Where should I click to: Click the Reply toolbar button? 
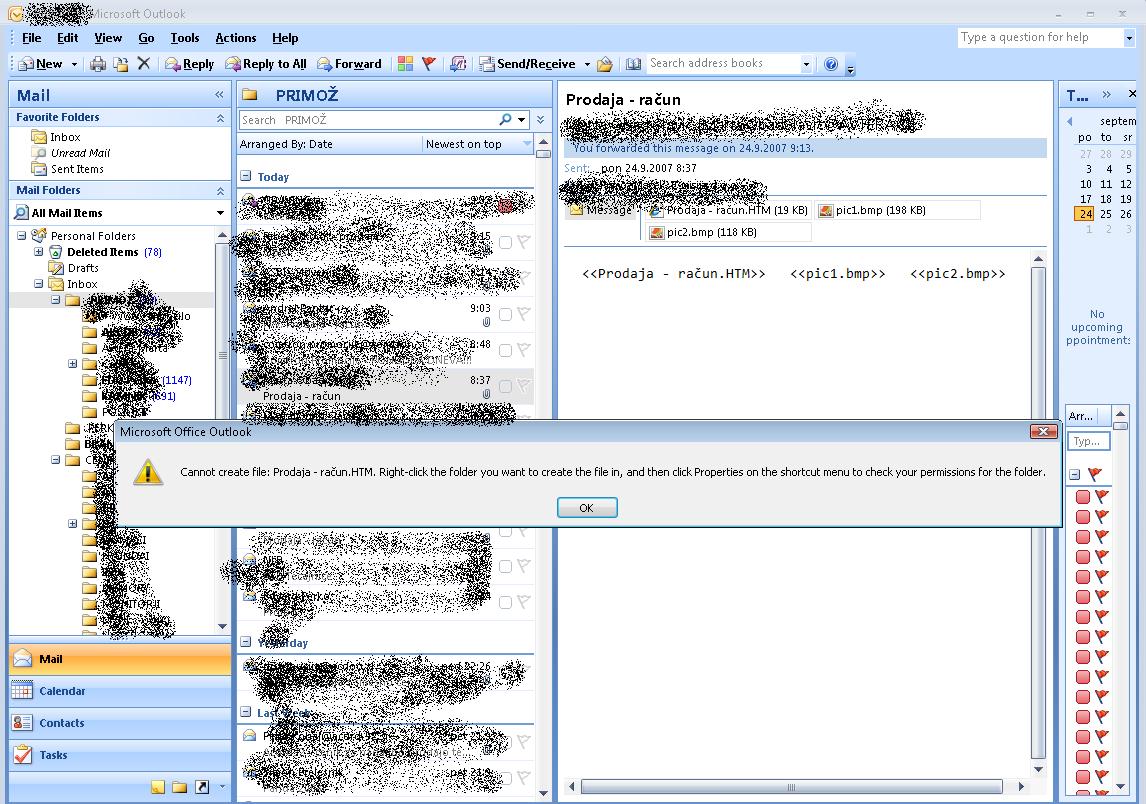(x=189, y=64)
